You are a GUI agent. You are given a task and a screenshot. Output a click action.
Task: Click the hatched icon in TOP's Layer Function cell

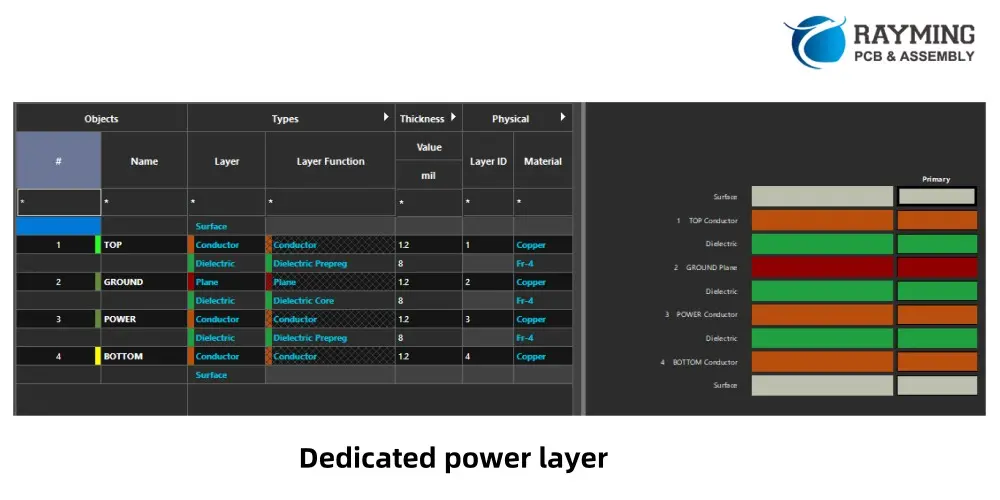269,245
